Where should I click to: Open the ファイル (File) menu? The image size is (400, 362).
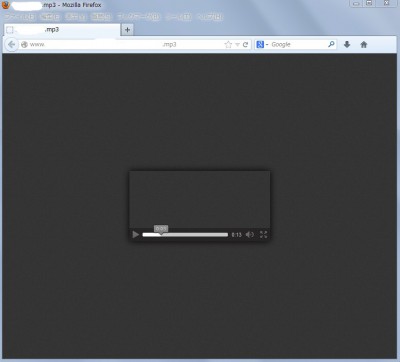pos(19,17)
